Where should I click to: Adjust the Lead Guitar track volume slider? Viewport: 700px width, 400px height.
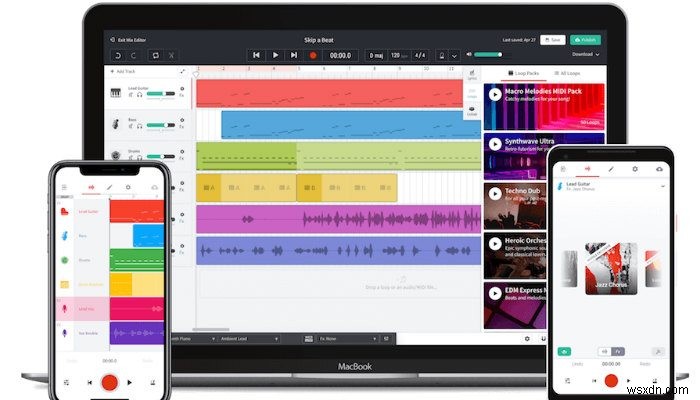tap(161, 94)
